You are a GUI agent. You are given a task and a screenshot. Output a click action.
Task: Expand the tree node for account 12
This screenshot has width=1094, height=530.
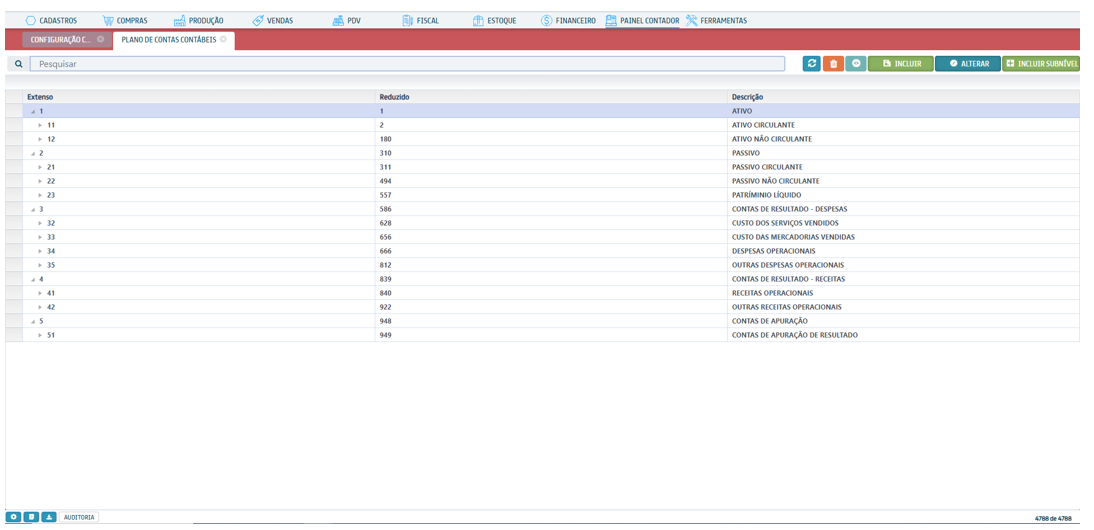pyautogui.click(x=40, y=139)
